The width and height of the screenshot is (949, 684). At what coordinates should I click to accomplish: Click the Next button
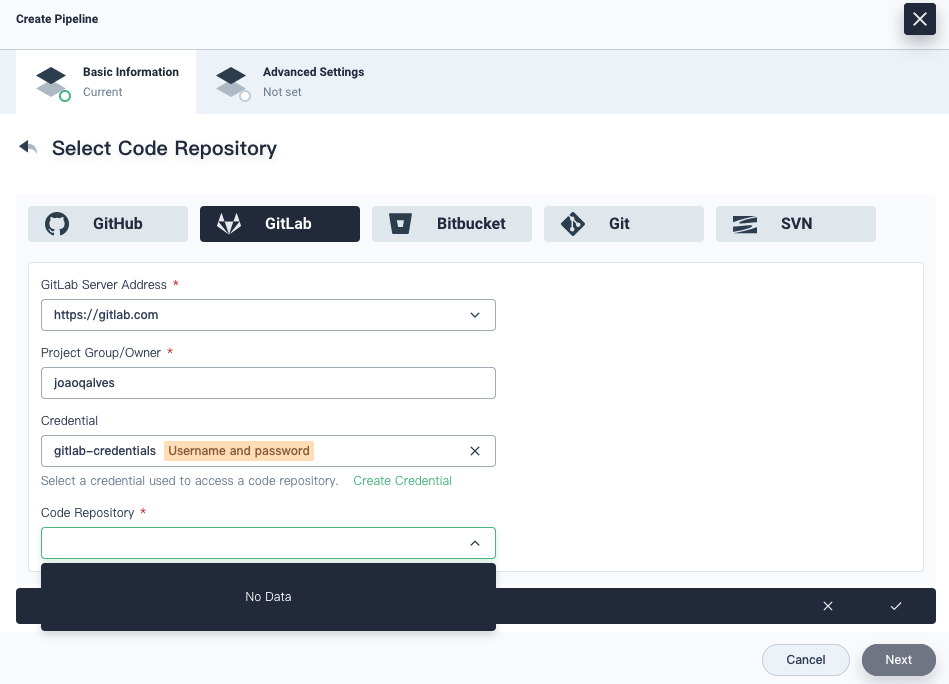pos(897,659)
